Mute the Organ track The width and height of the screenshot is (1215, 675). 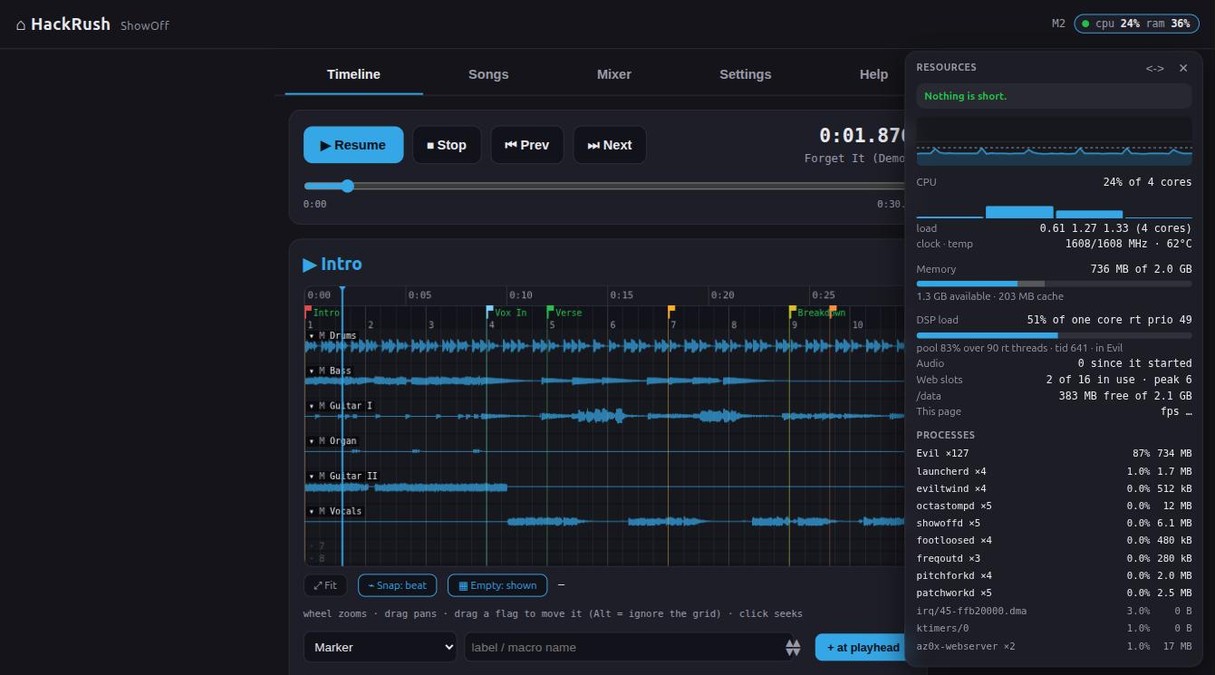coord(322,441)
